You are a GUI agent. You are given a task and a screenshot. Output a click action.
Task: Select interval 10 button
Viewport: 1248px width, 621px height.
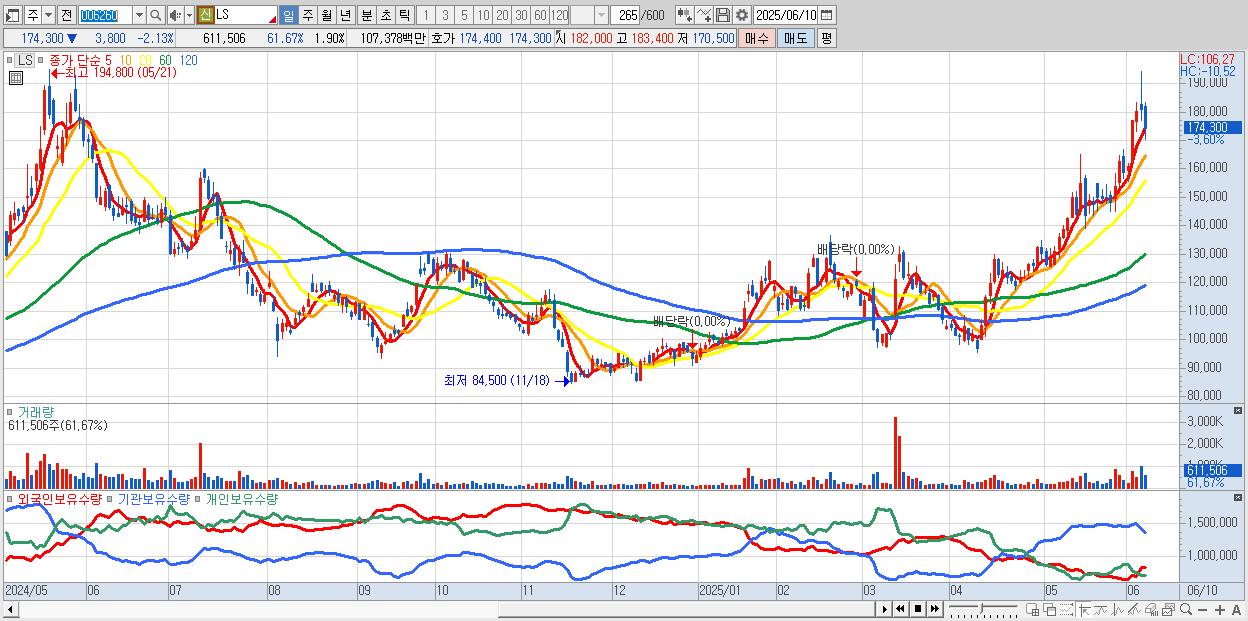[483, 16]
